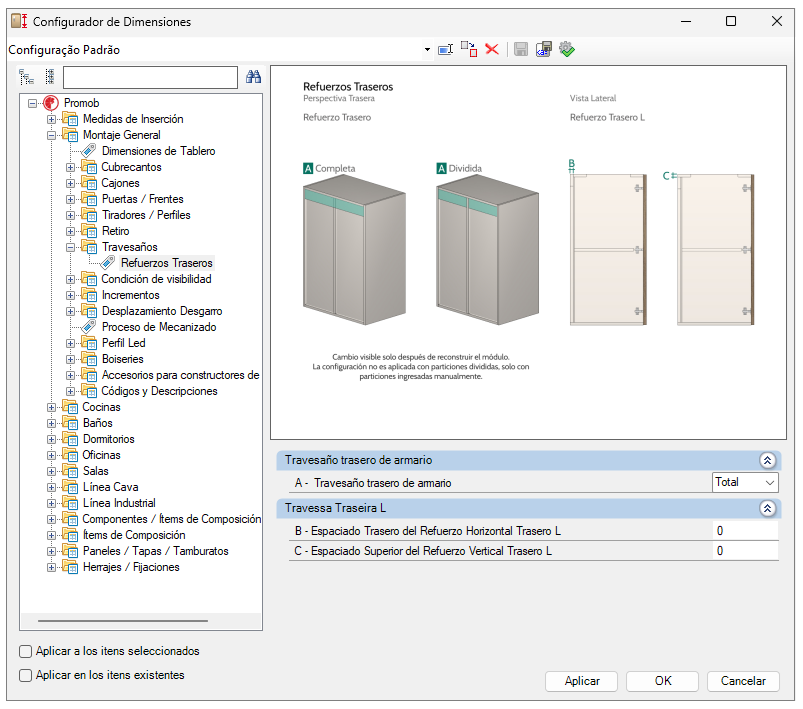Viewport: 803px width, 709px height.
Task: Click the folder icon beside Perfil Led
Action: click(x=89, y=343)
